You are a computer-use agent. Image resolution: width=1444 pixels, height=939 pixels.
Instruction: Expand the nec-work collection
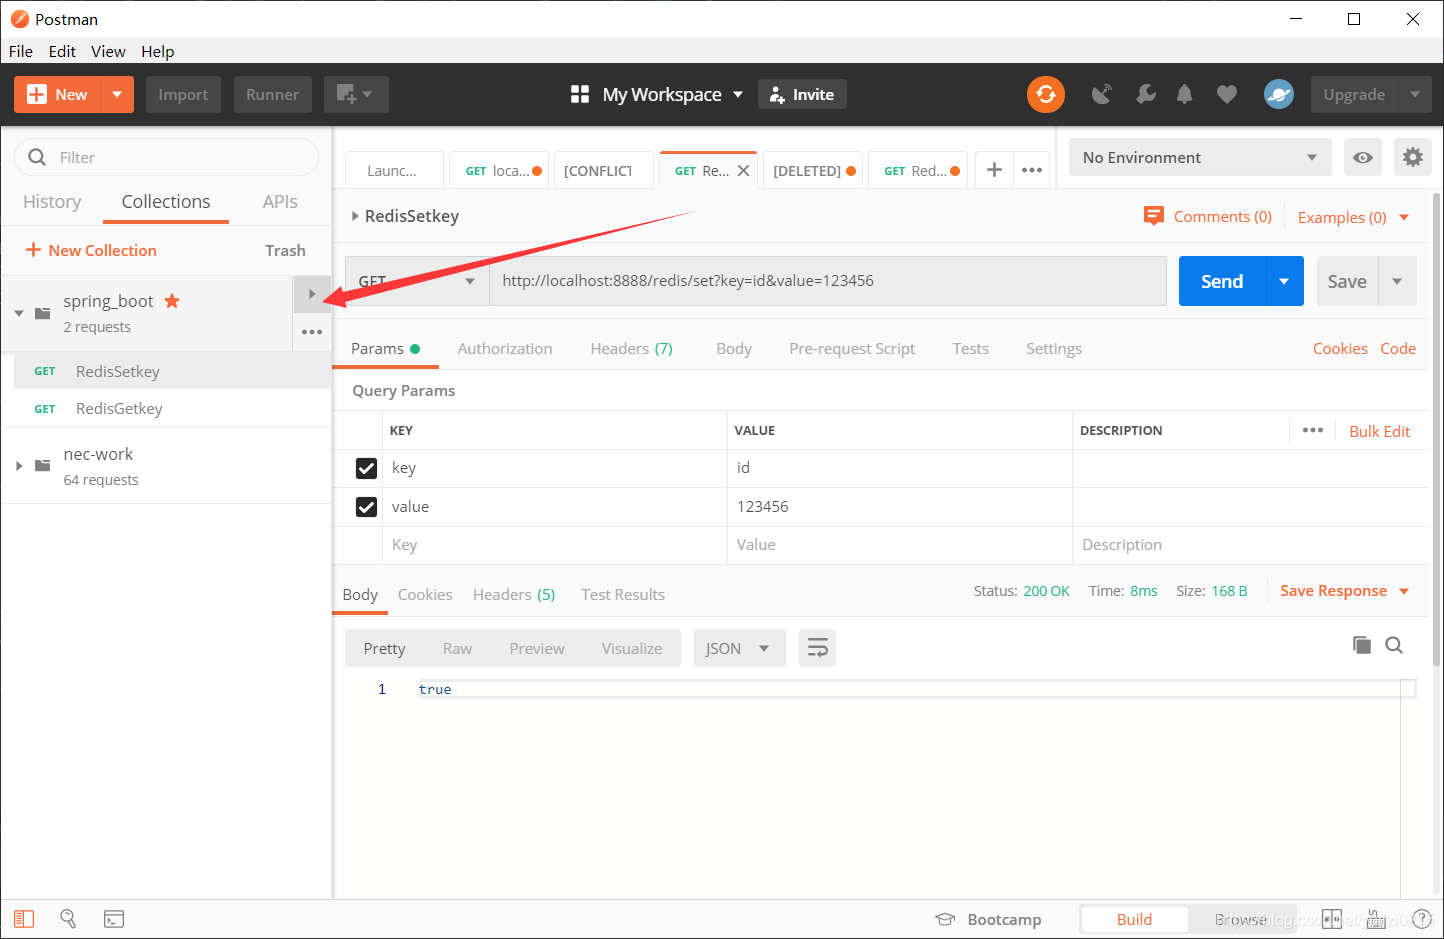tap(19, 466)
